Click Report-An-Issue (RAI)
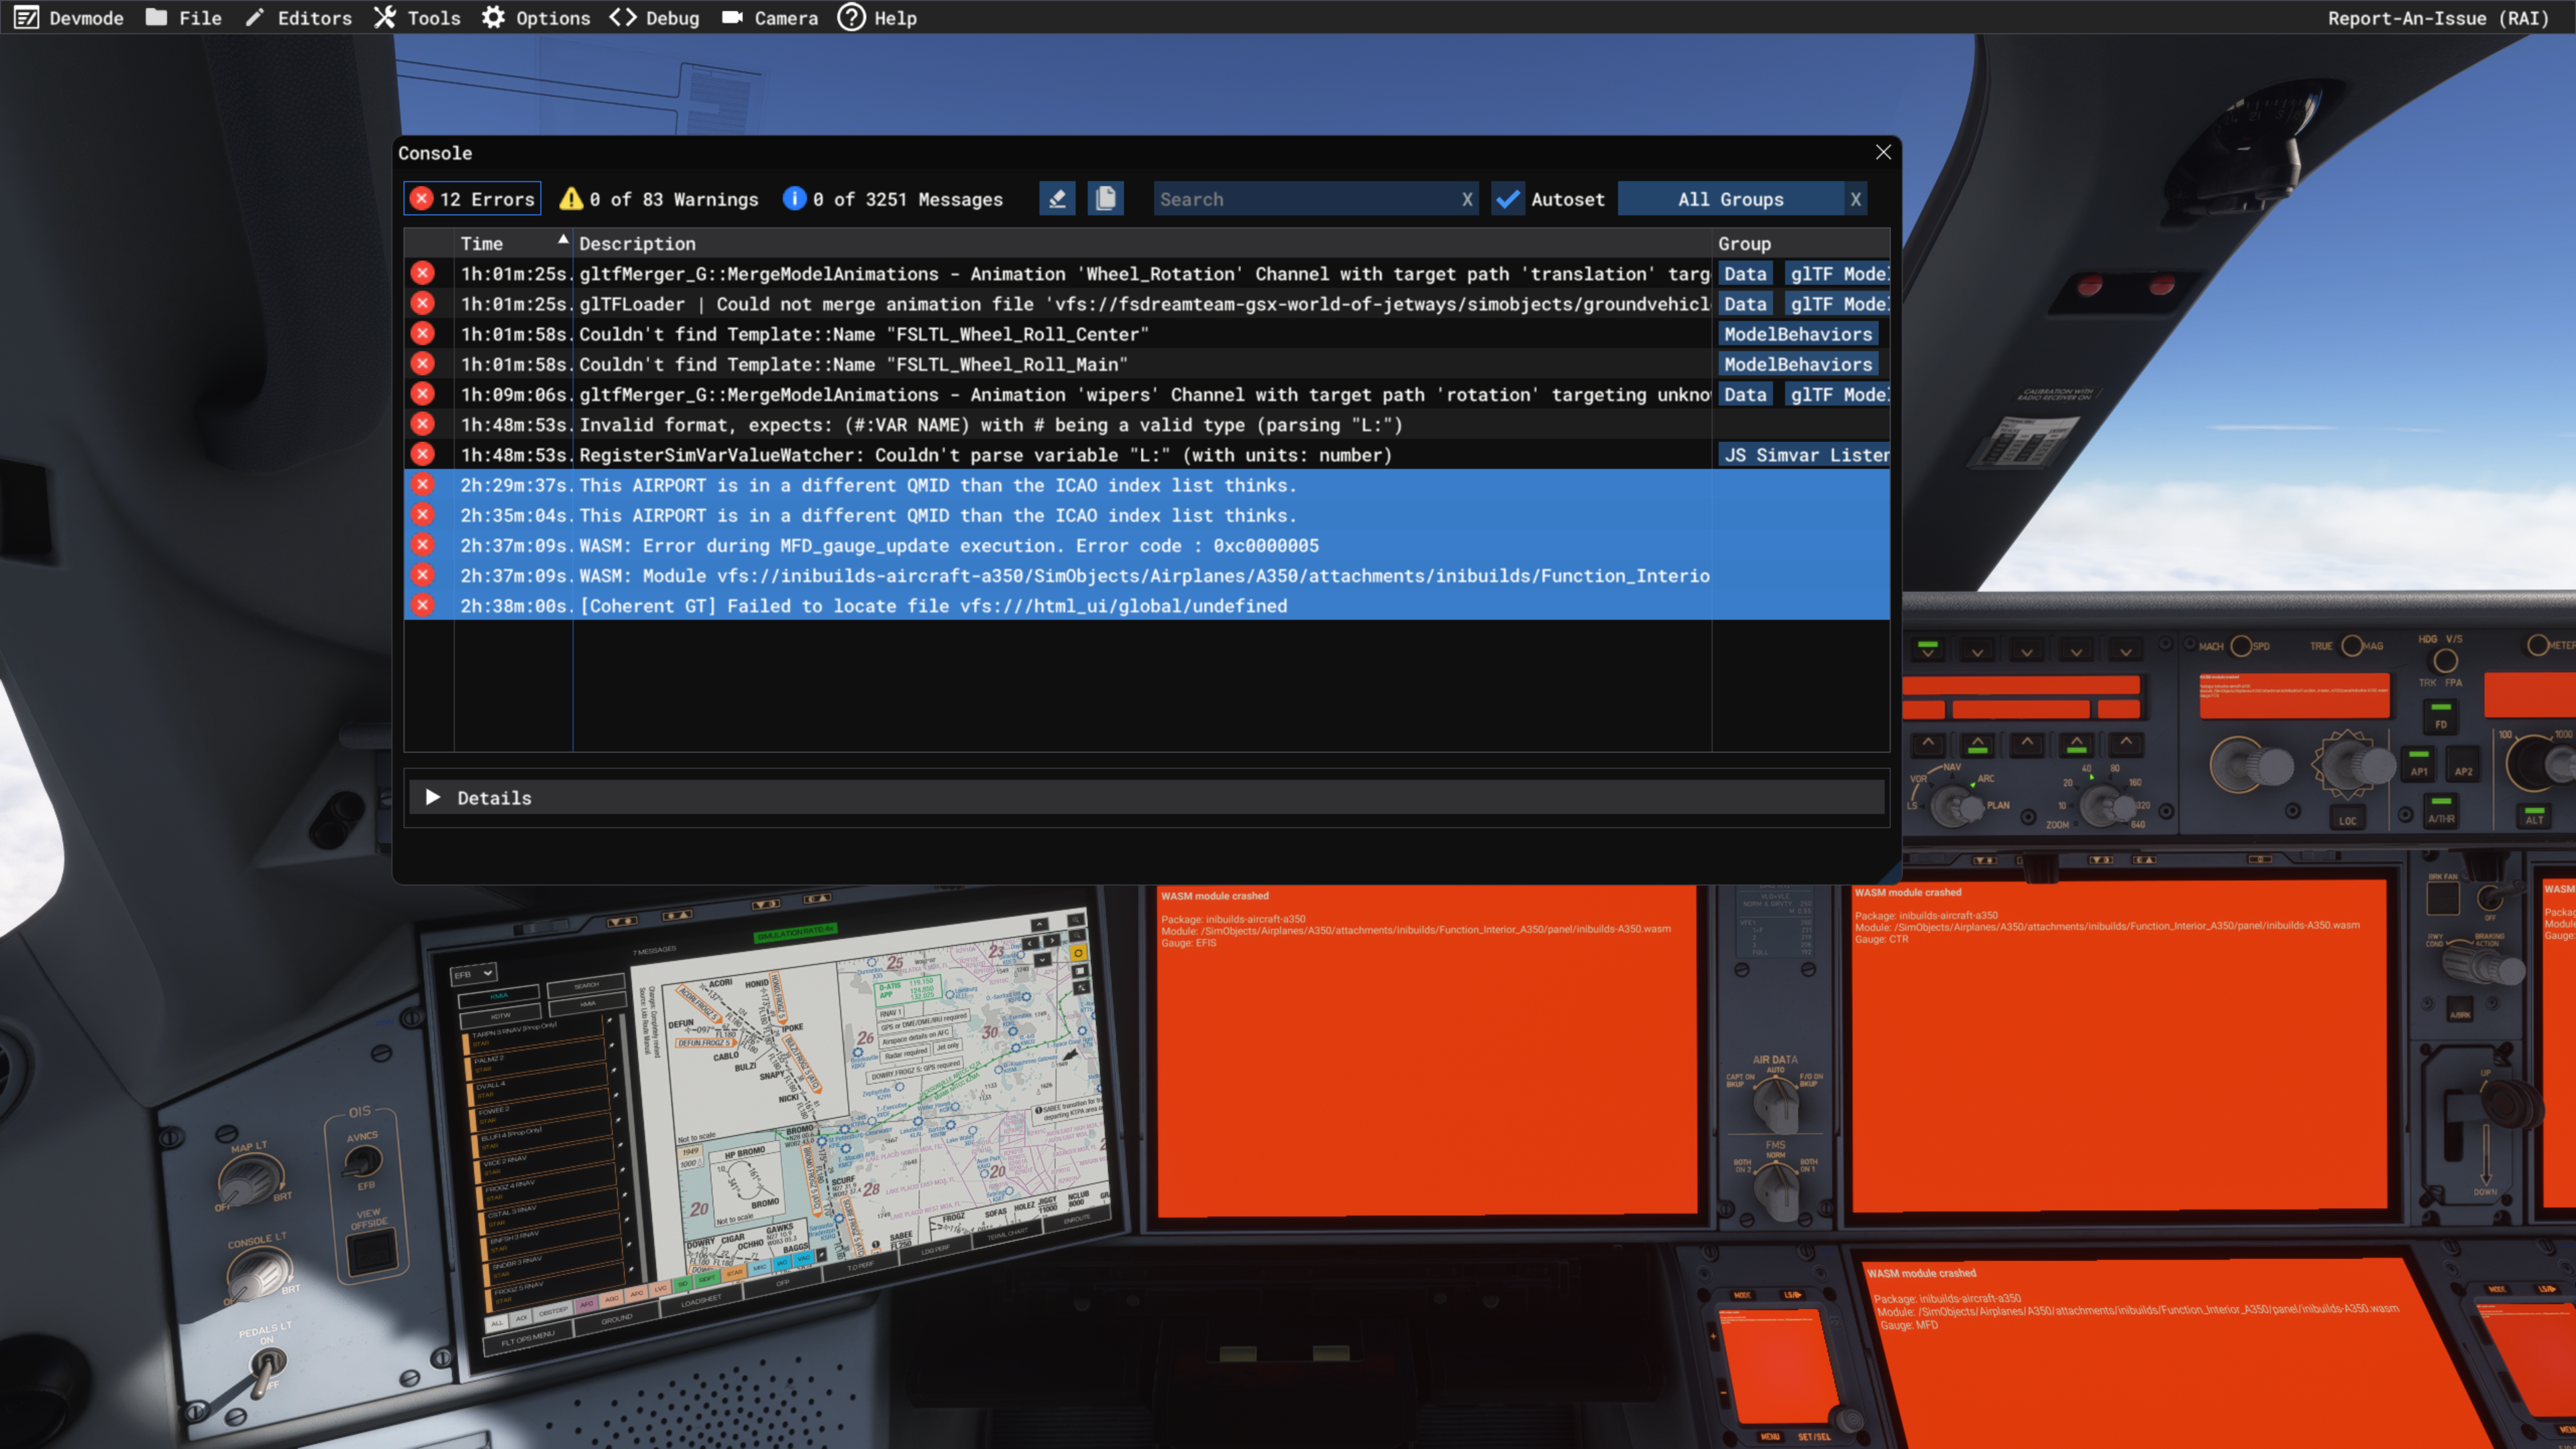Screen dimensions: 2576x1449 coord(2438,17)
